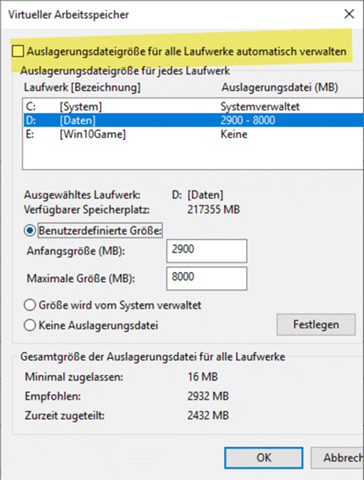Click the Minimal zugelassen 16 MB value
The image size is (364, 480).
click(x=203, y=377)
